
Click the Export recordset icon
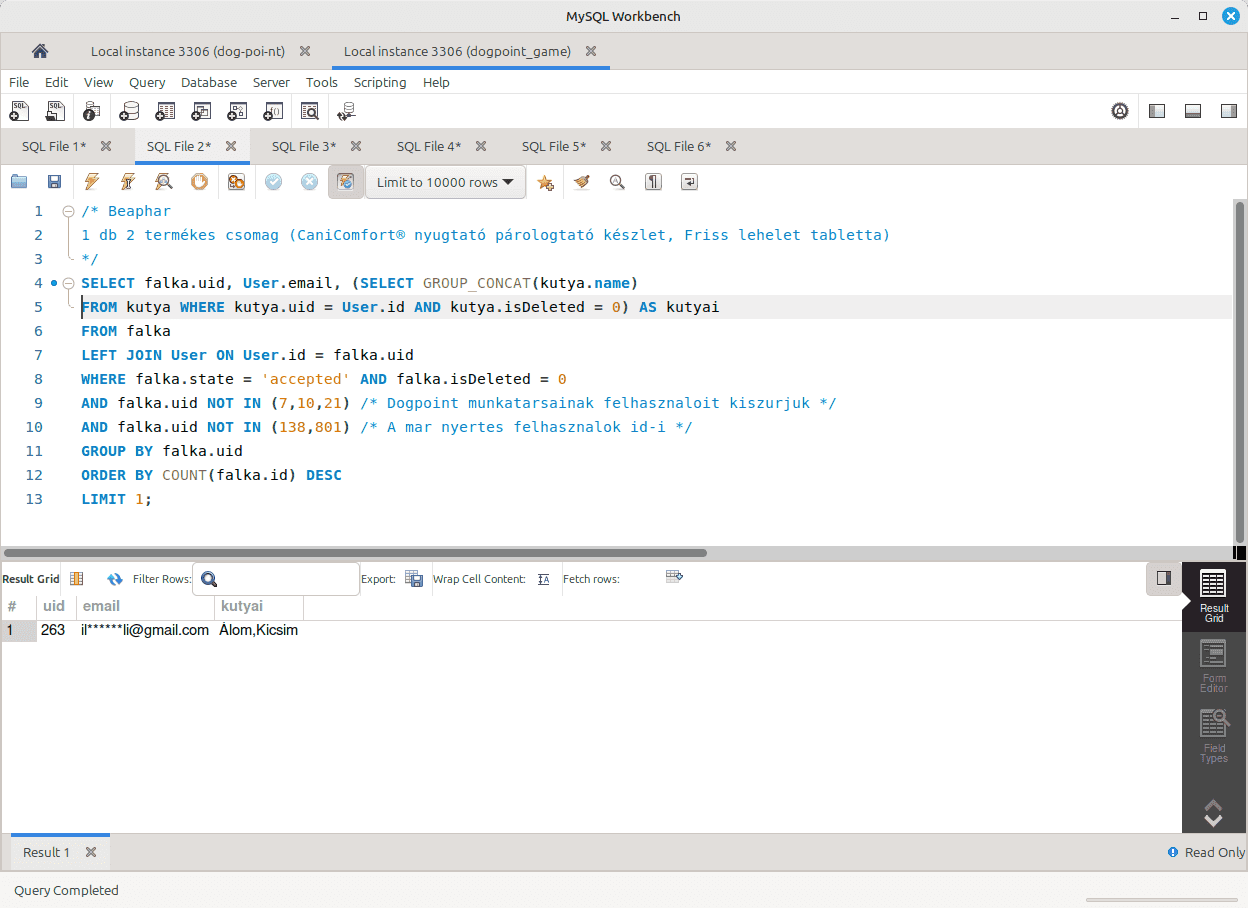[x=414, y=579]
